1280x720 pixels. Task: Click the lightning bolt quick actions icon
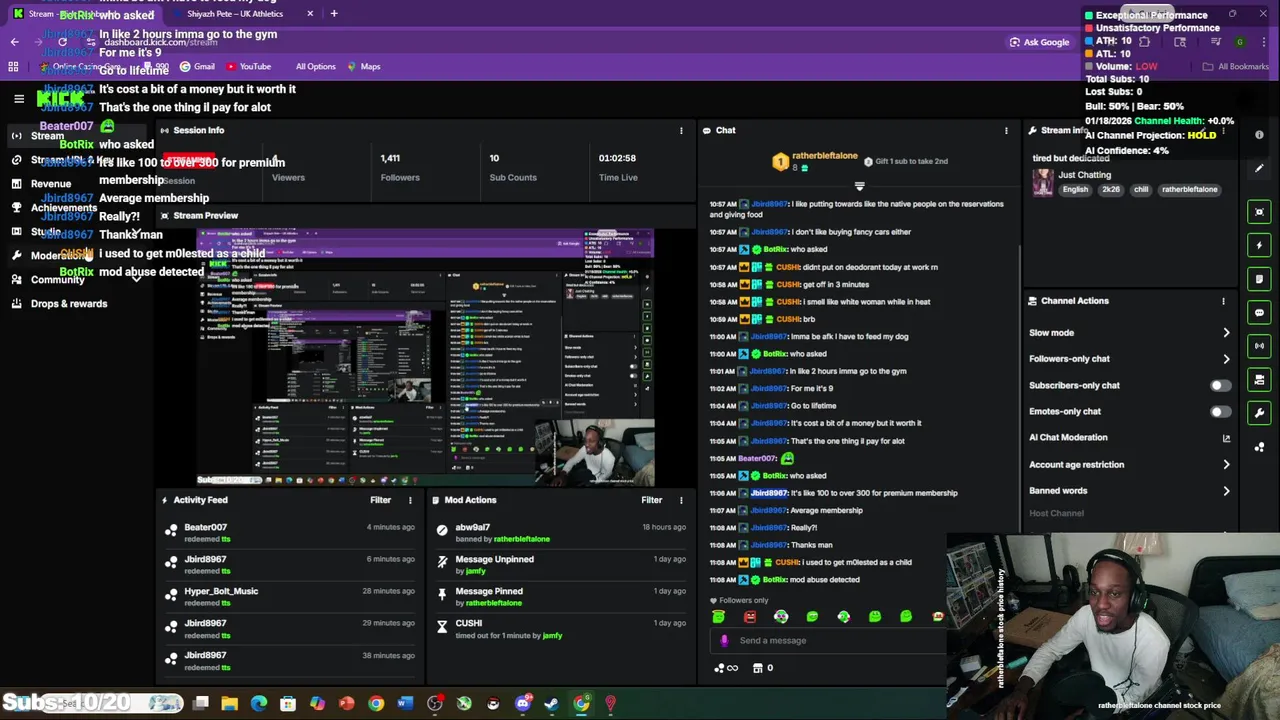point(1259,245)
